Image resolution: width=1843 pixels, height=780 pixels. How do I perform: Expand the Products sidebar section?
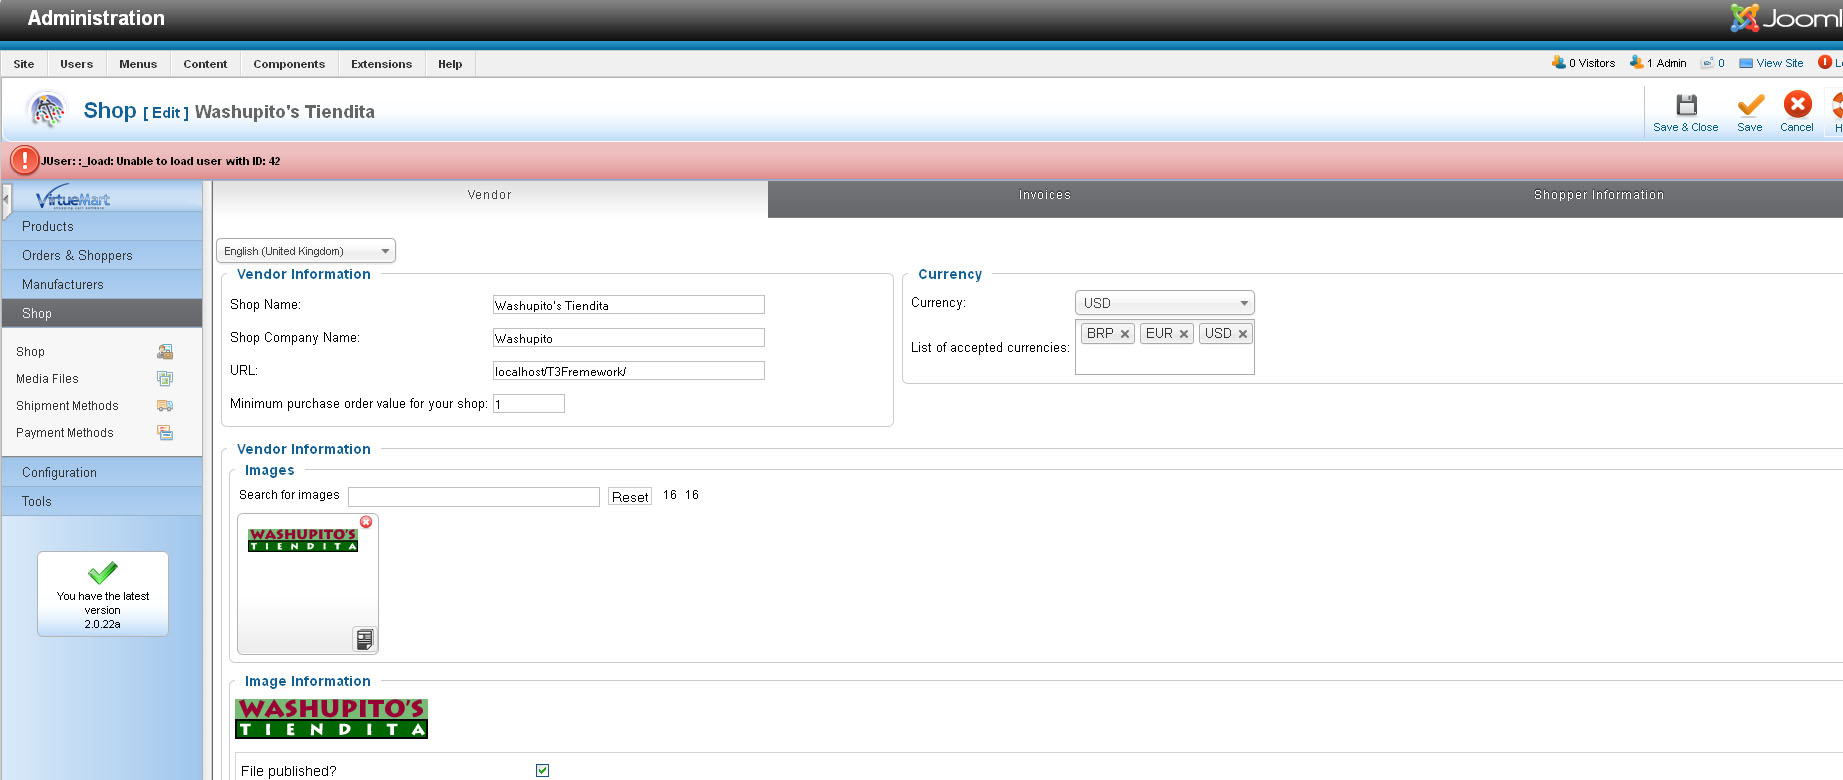tap(102, 227)
